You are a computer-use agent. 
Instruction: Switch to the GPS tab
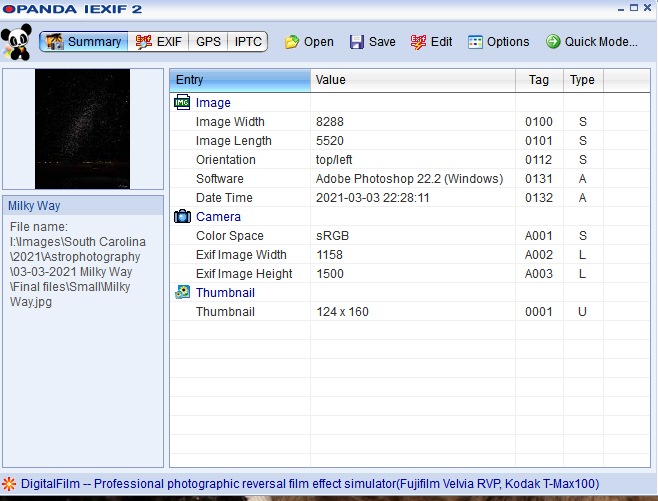(x=208, y=42)
